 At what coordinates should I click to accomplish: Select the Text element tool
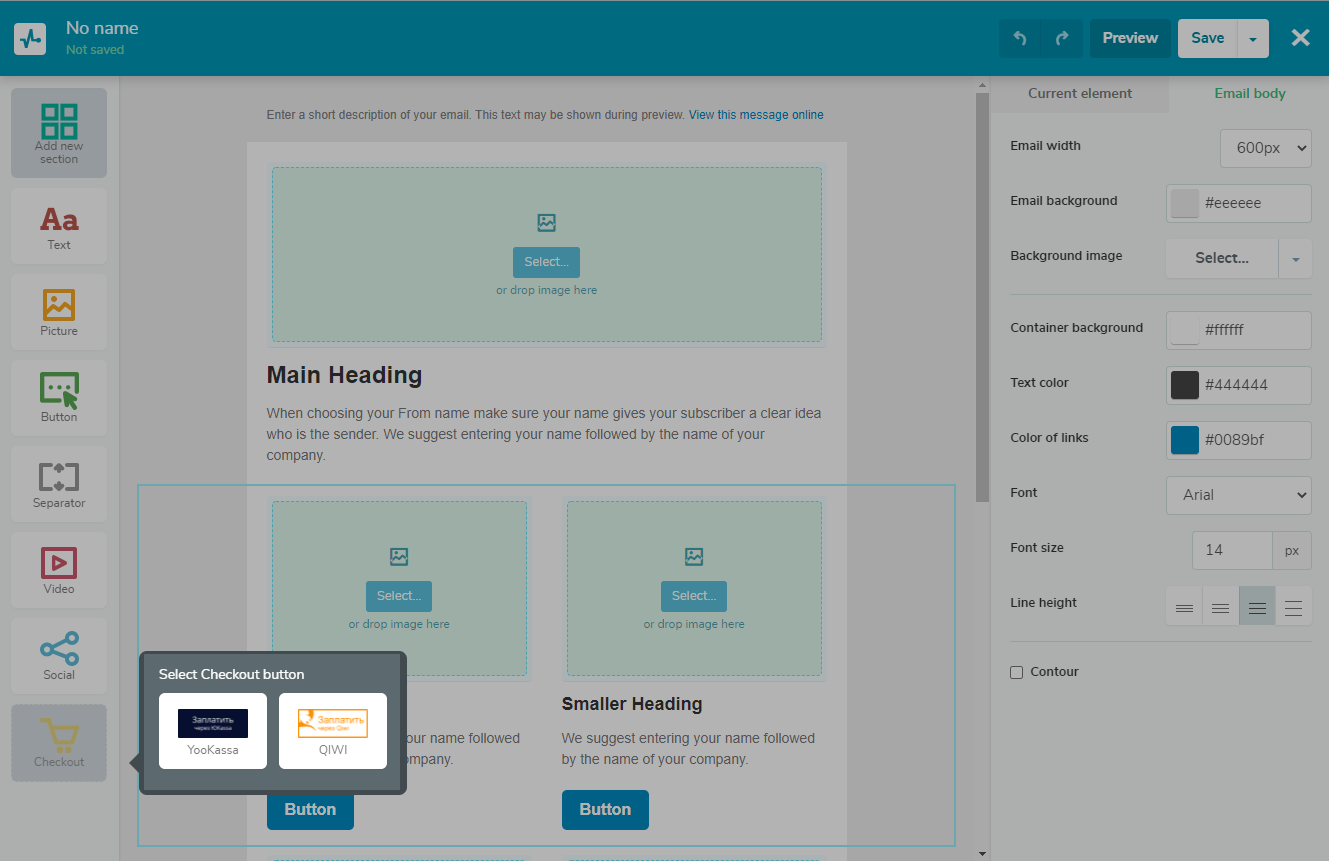pos(59,226)
